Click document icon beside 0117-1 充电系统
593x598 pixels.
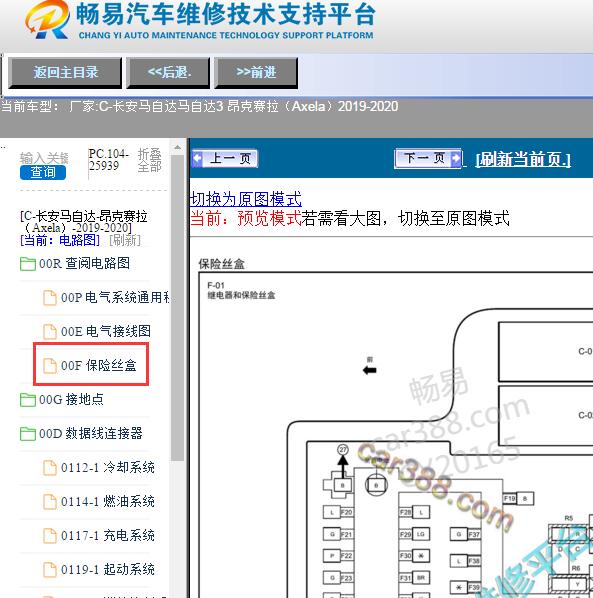tap(50, 536)
